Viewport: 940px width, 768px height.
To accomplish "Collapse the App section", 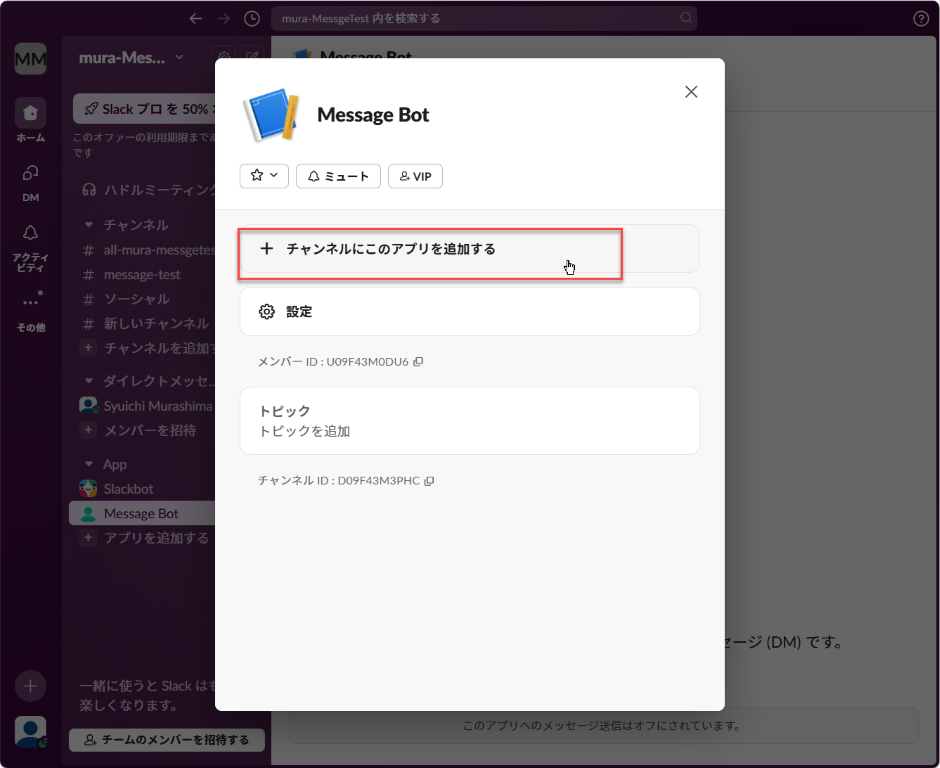I will tap(89, 464).
